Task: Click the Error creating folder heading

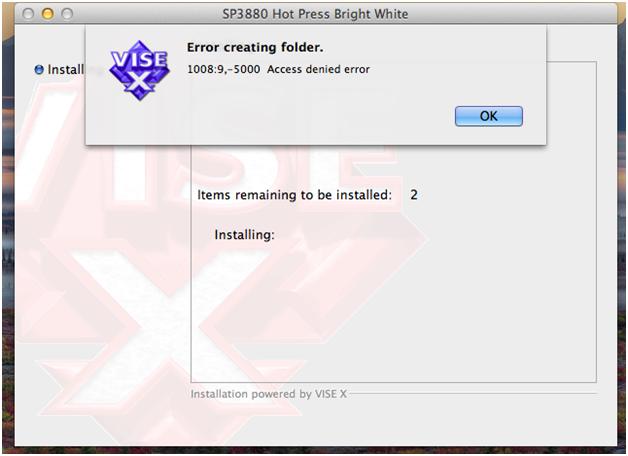Action: tap(255, 47)
